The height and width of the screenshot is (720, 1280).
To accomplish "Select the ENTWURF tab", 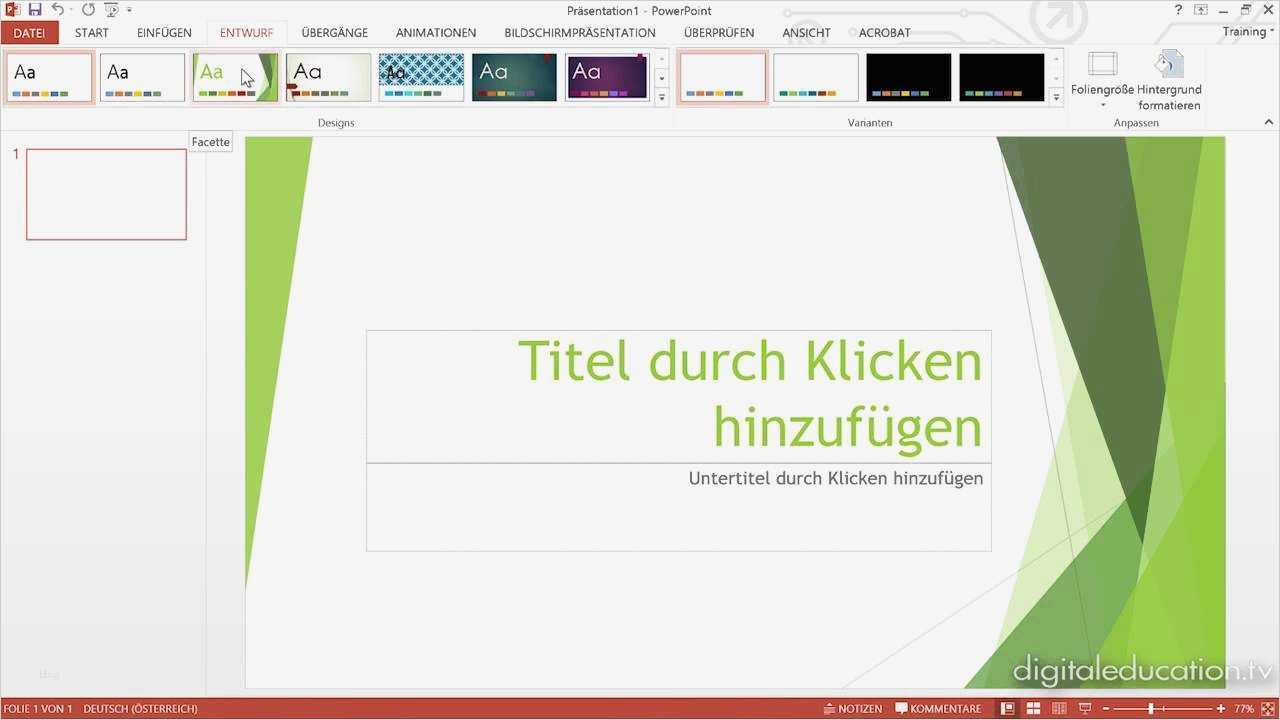I will point(246,33).
